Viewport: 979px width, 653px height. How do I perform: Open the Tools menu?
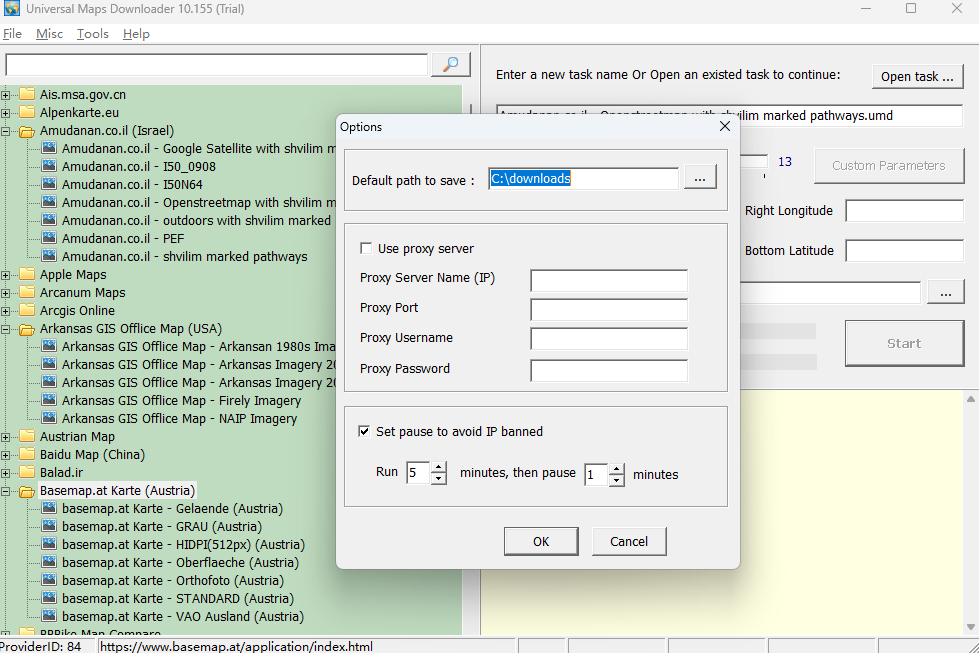[92, 33]
